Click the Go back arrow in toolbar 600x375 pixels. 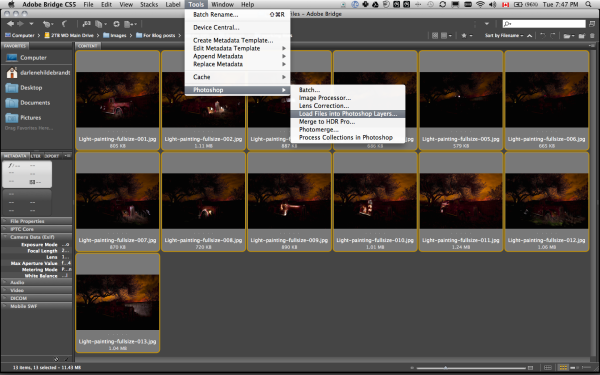[10, 24]
